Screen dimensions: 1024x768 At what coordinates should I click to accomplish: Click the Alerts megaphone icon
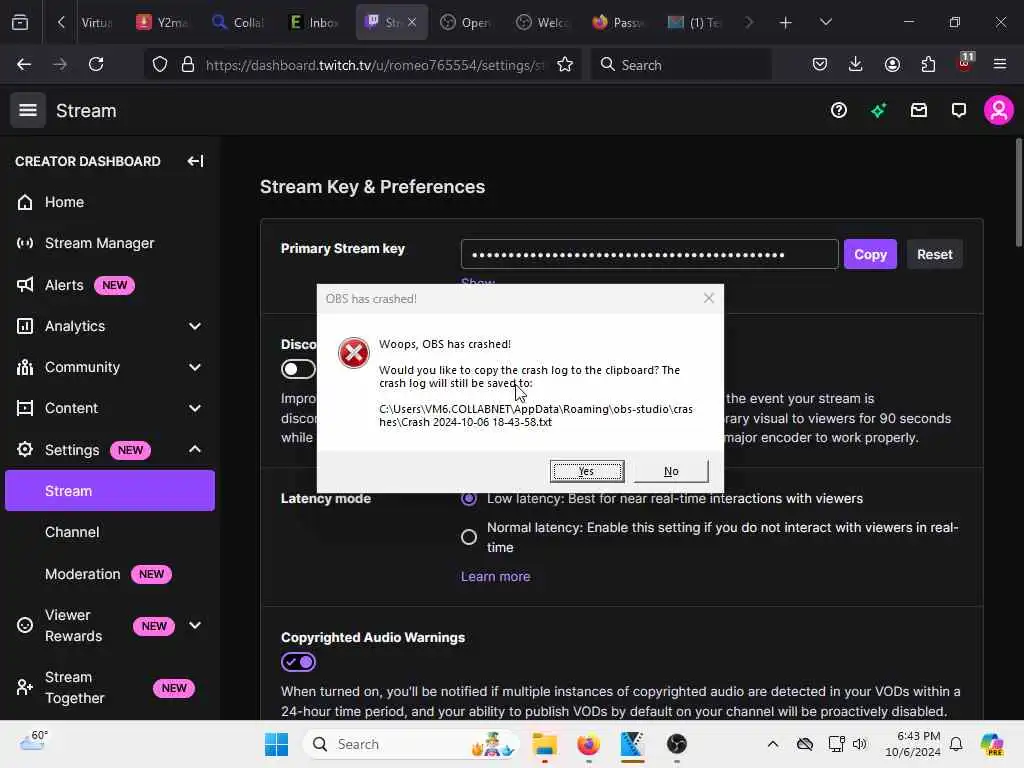(25, 285)
